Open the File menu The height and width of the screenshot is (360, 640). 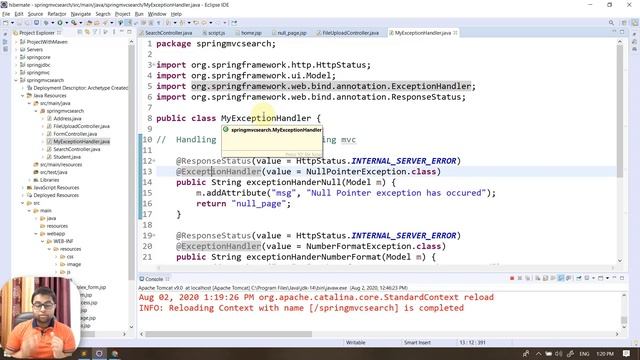pos(6,14)
